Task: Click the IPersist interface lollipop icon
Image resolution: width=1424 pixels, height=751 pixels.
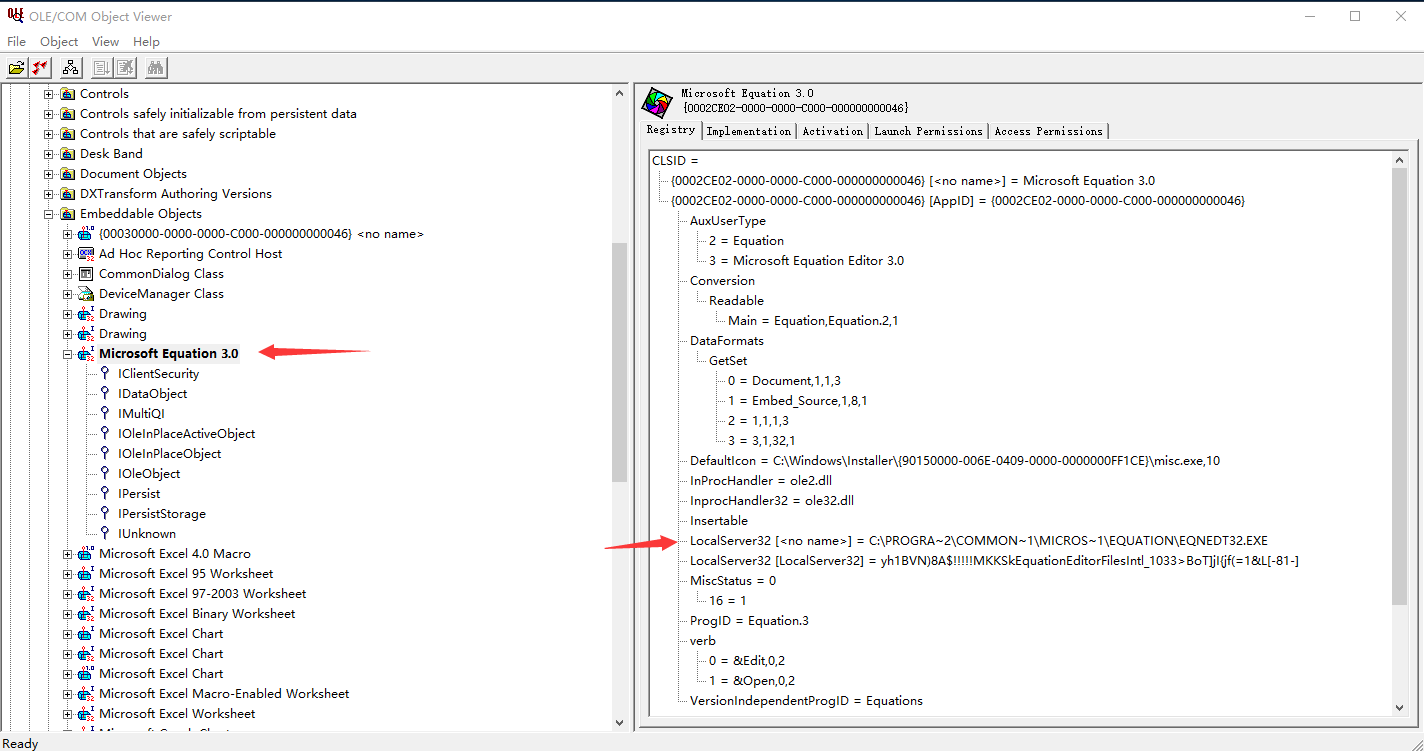Action: [105, 493]
